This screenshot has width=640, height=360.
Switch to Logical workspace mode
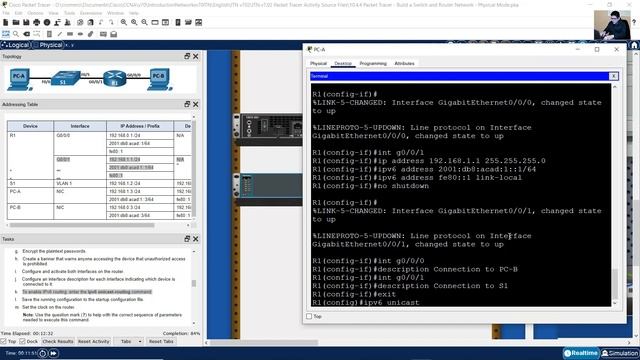(16, 45)
